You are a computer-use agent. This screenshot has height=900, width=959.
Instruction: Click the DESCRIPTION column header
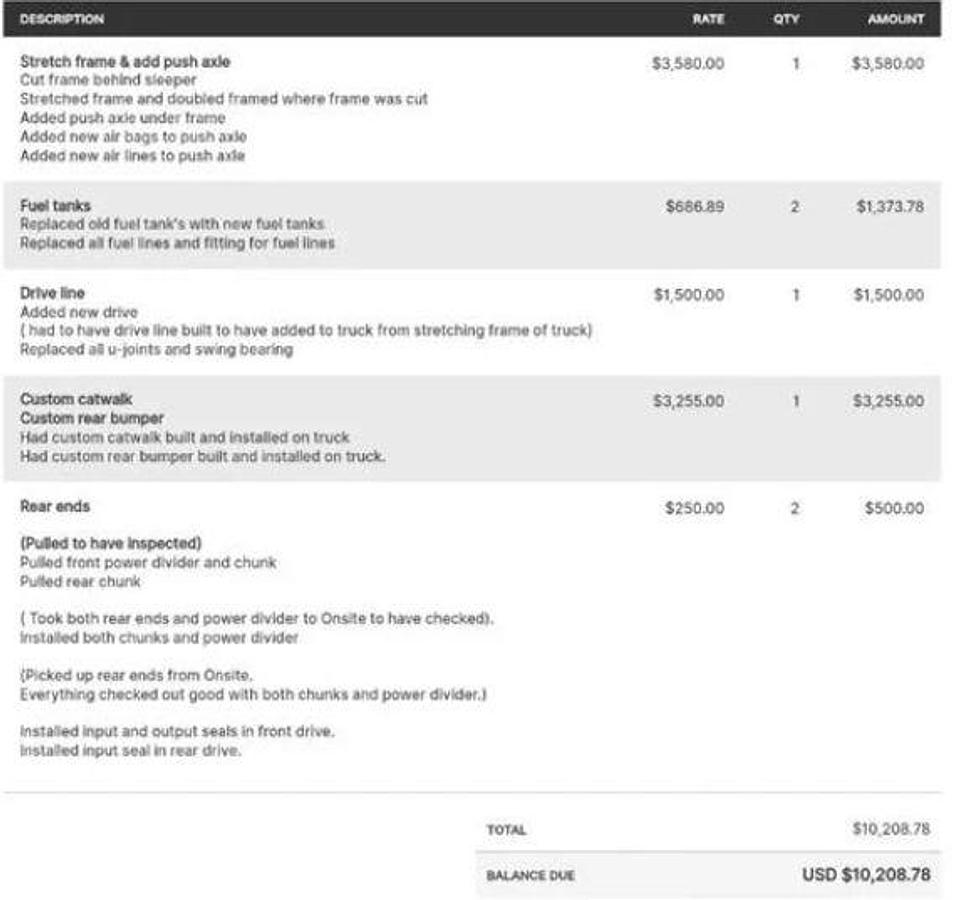[61, 19]
